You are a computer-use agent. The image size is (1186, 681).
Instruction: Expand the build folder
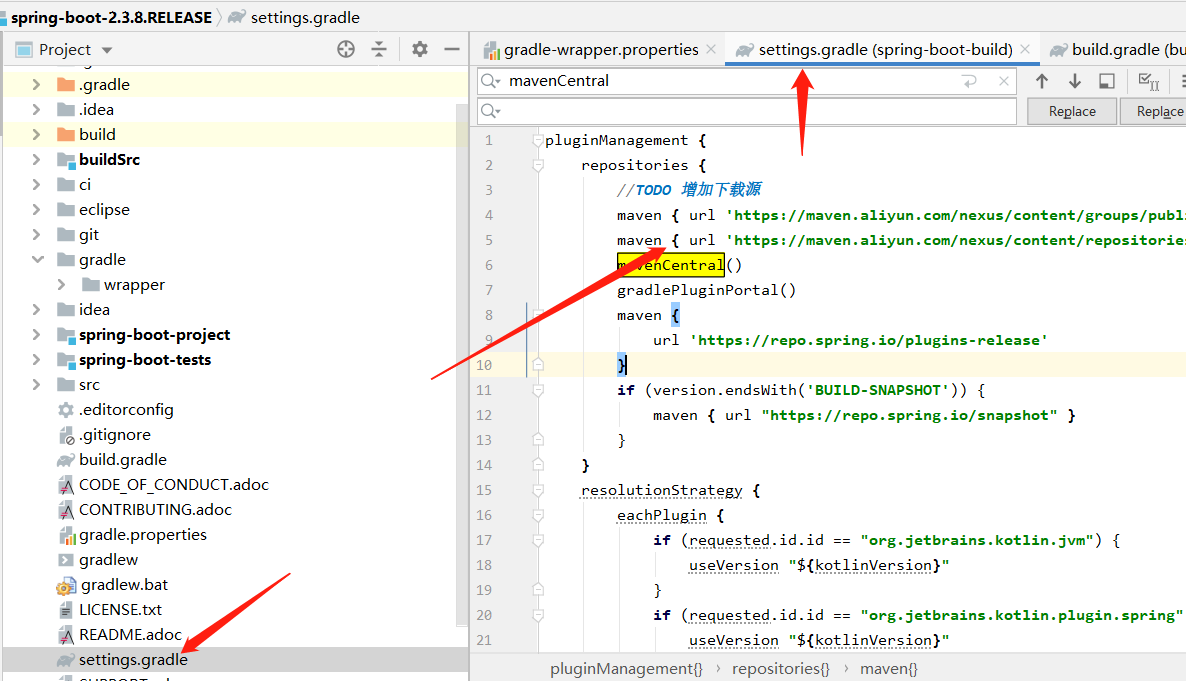pyautogui.click(x=36, y=135)
